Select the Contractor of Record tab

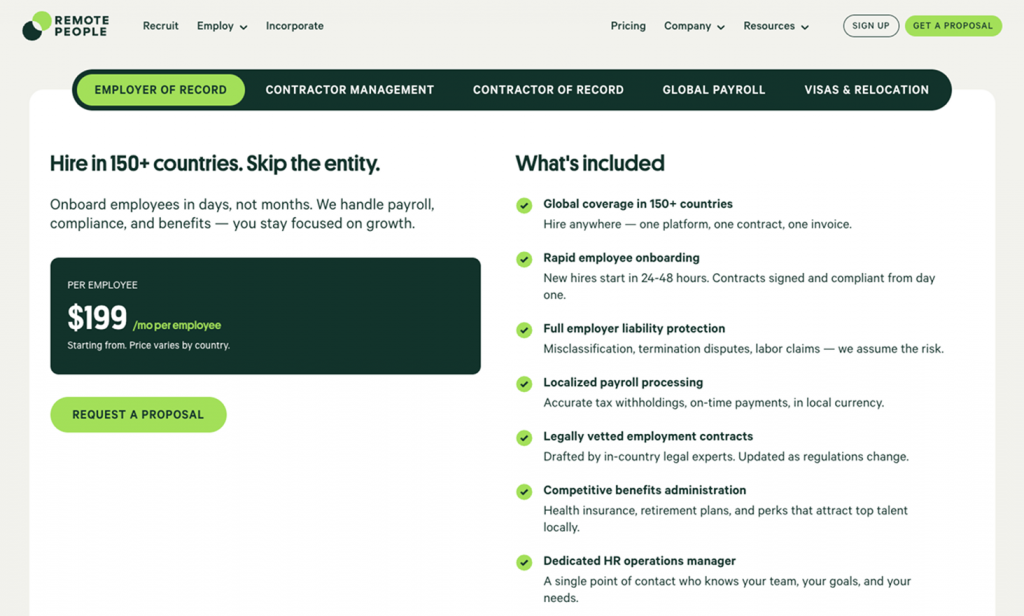[x=548, y=90]
